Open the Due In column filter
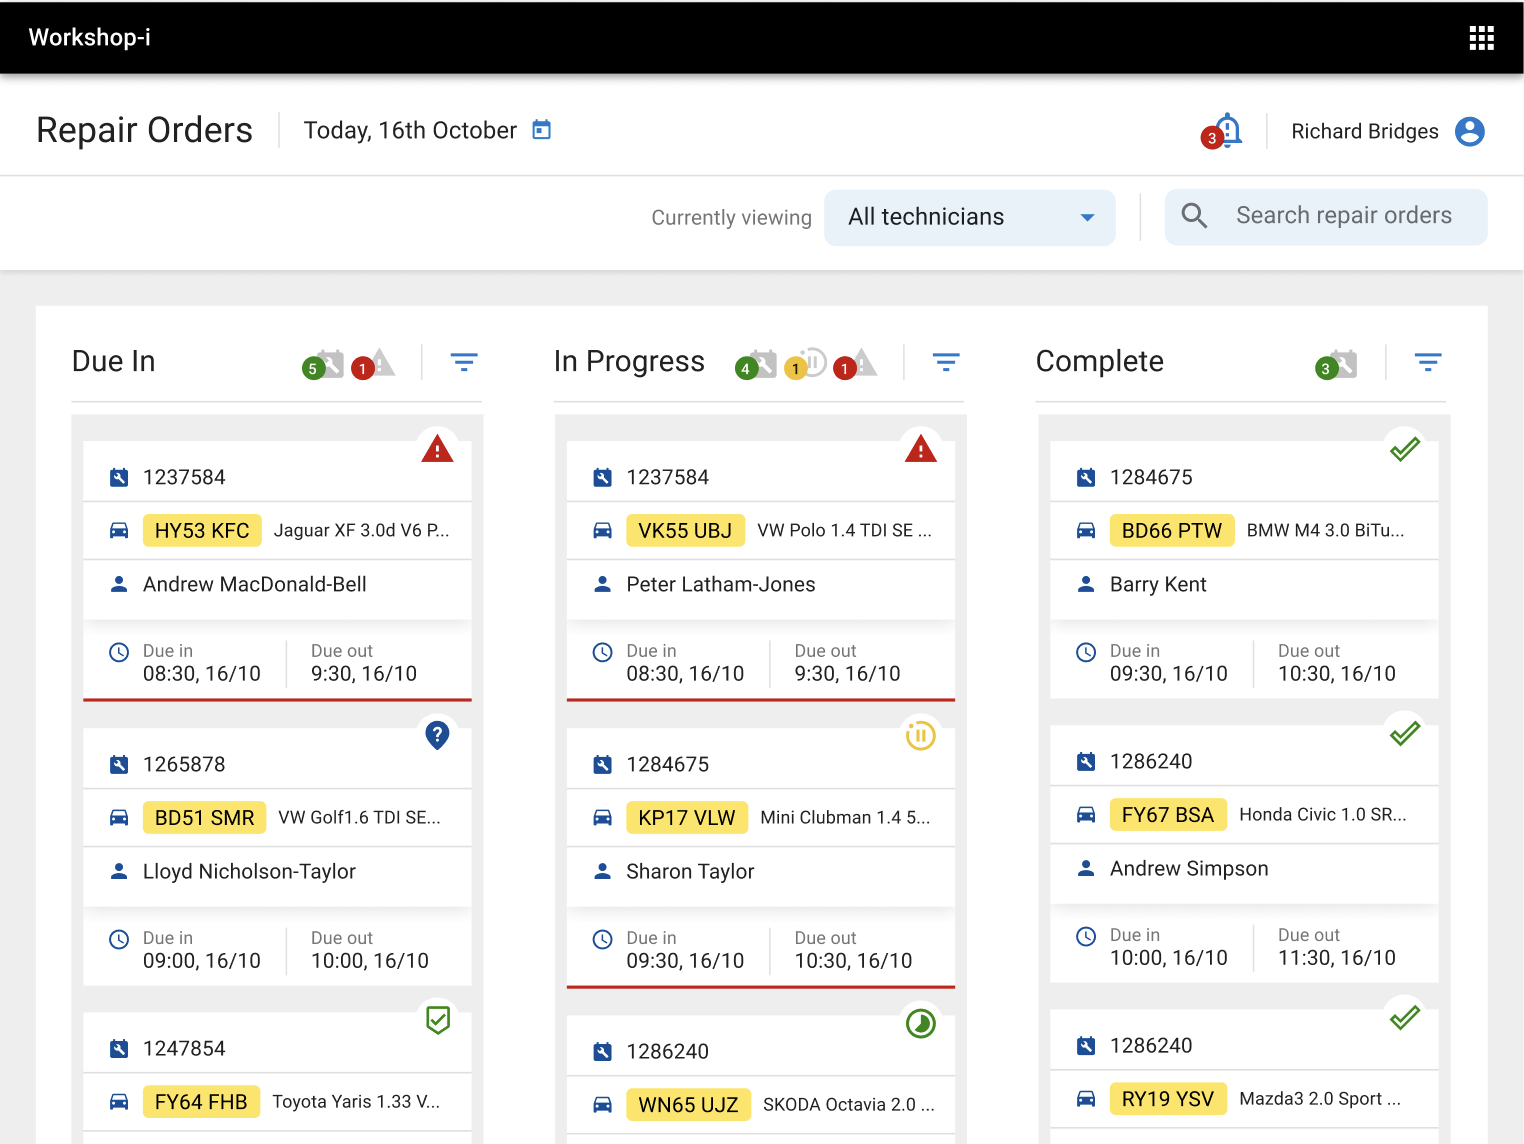The width and height of the screenshot is (1524, 1144). [464, 362]
